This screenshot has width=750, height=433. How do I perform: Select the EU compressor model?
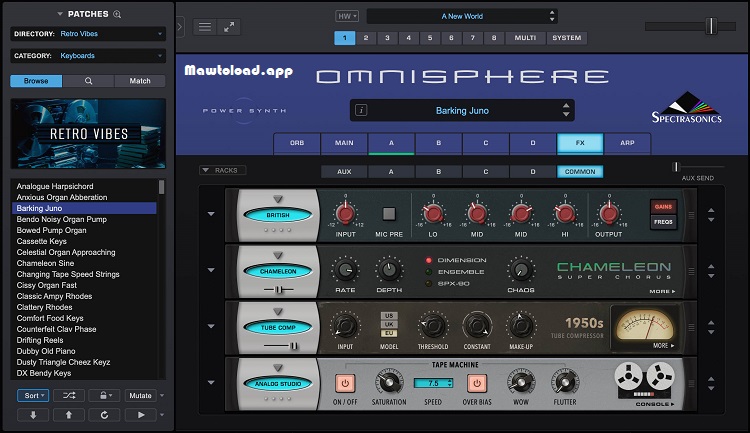tap(389, 333)
